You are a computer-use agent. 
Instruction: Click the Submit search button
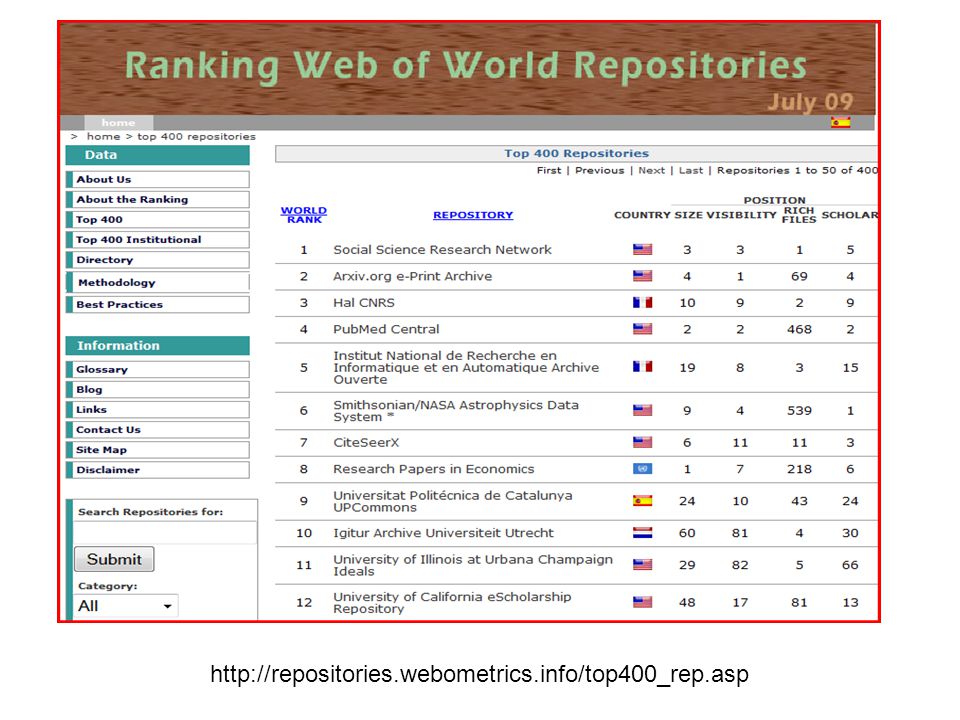(114, 559)
